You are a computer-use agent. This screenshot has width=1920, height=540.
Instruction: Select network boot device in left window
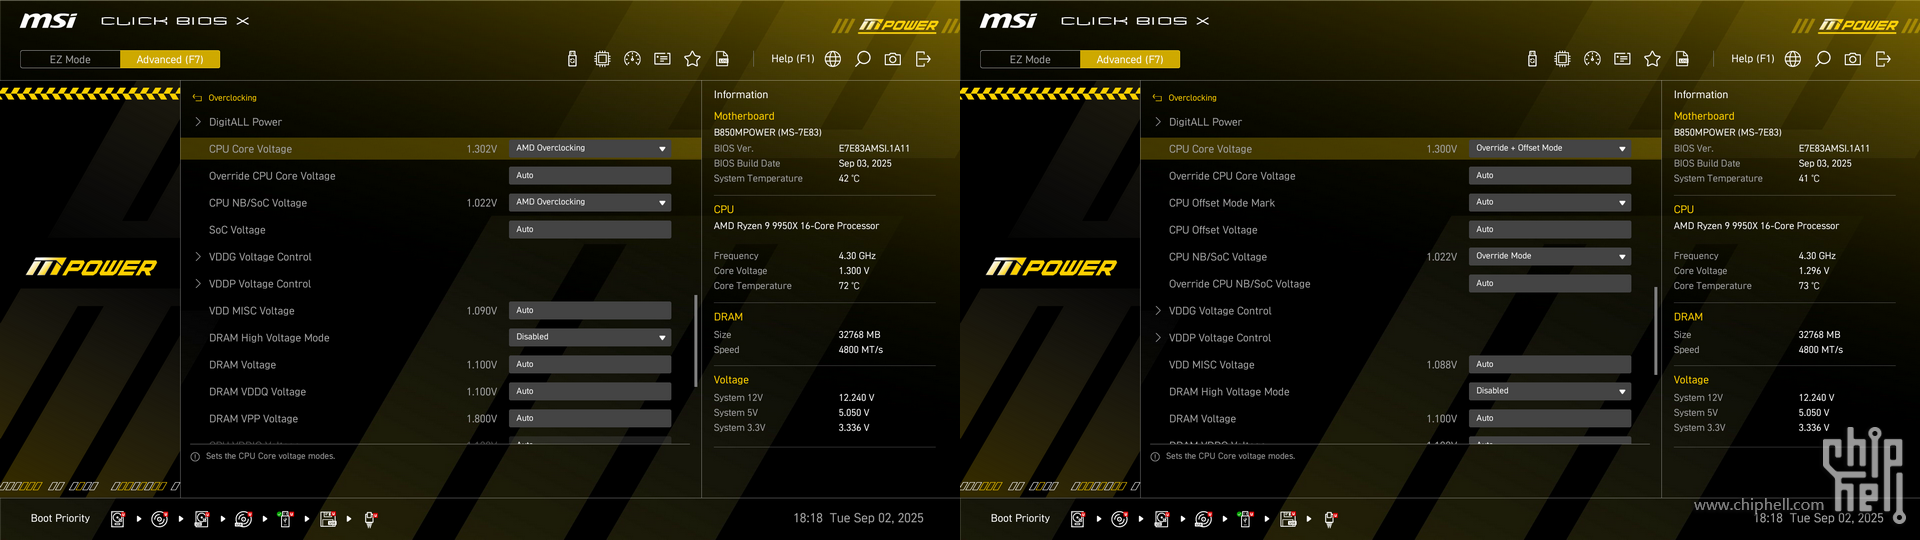[370, 519]
